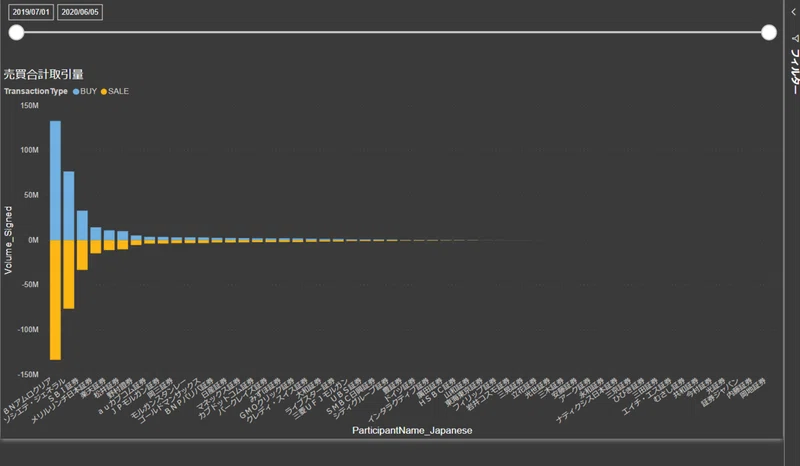The image size is (800, 466).
Task: Click the left handle of the date slider
Action: (x=16, y=32)
